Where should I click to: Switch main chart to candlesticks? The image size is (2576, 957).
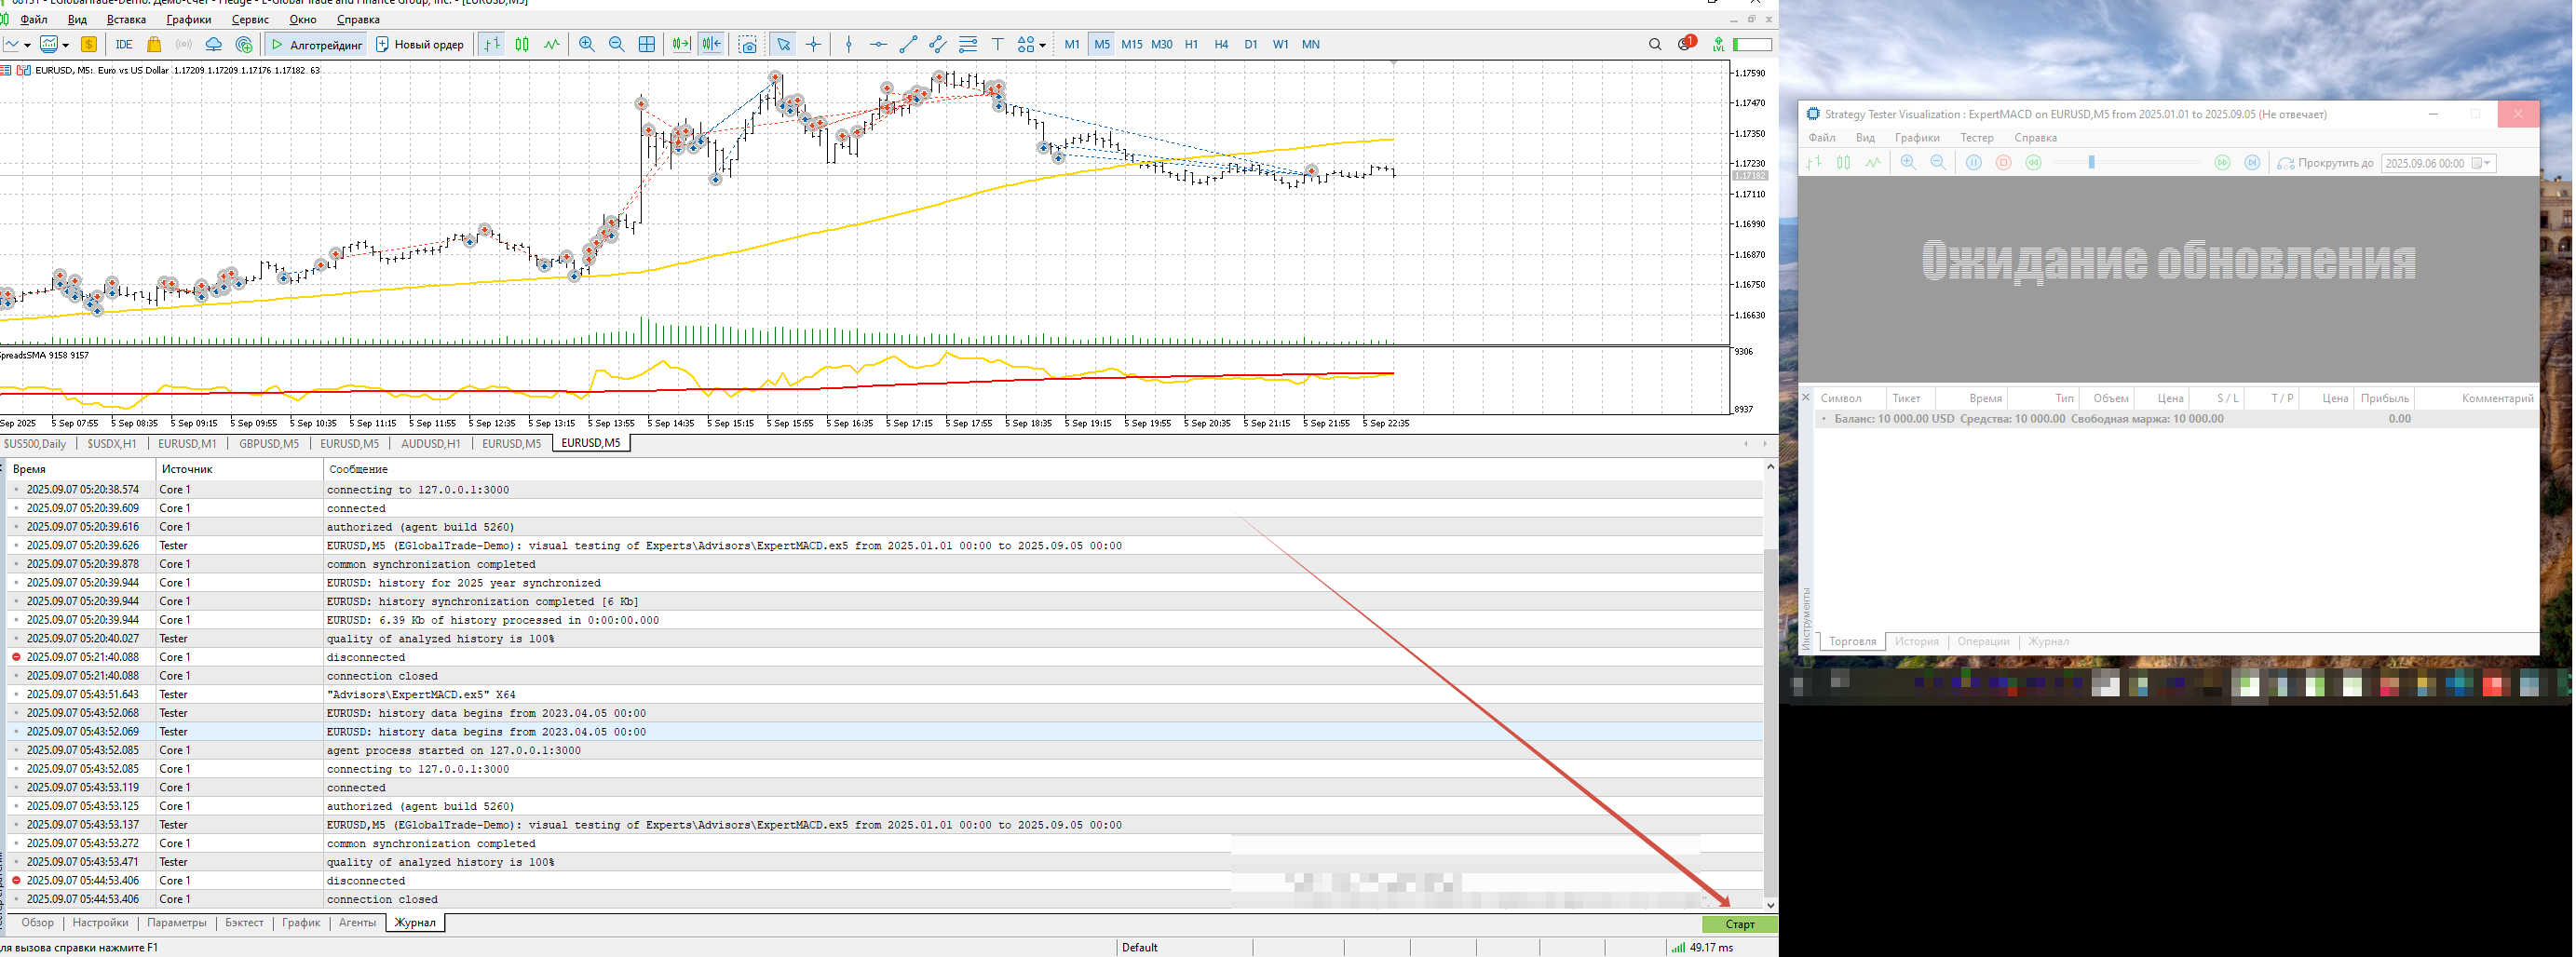pyautogui.click(x=522, y=44)
